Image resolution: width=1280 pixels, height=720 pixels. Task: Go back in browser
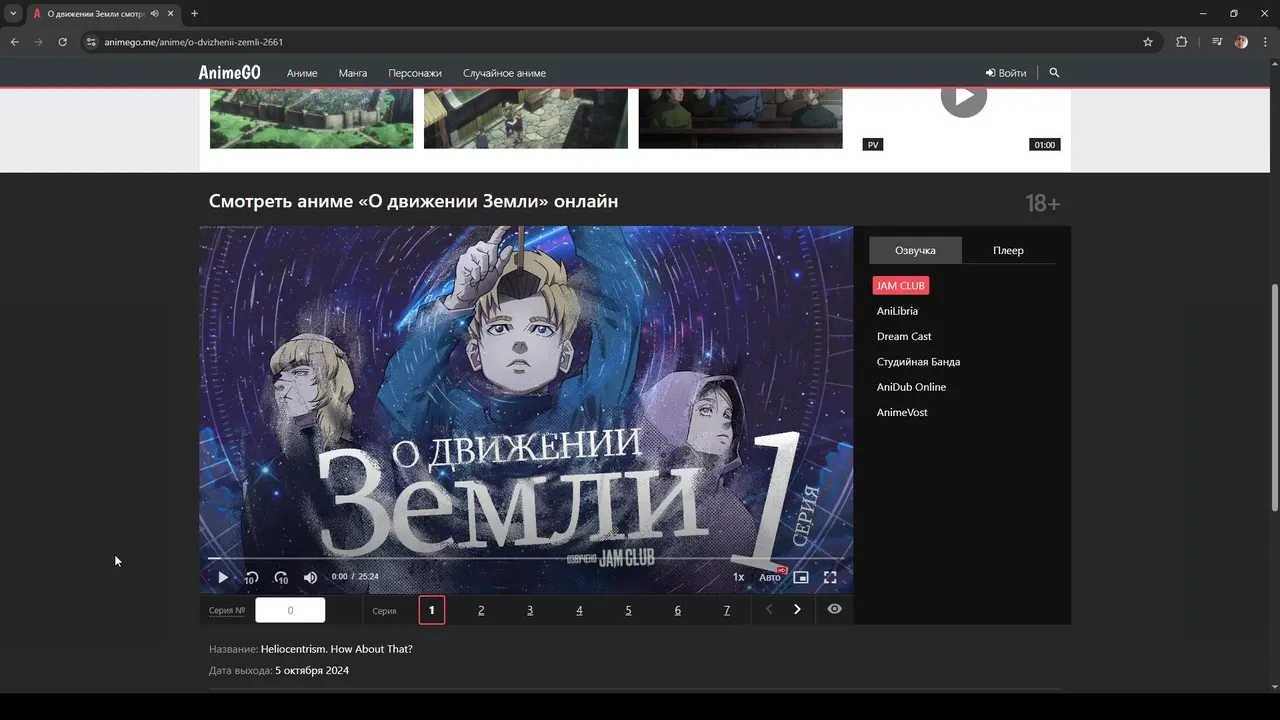click(15, 42)
